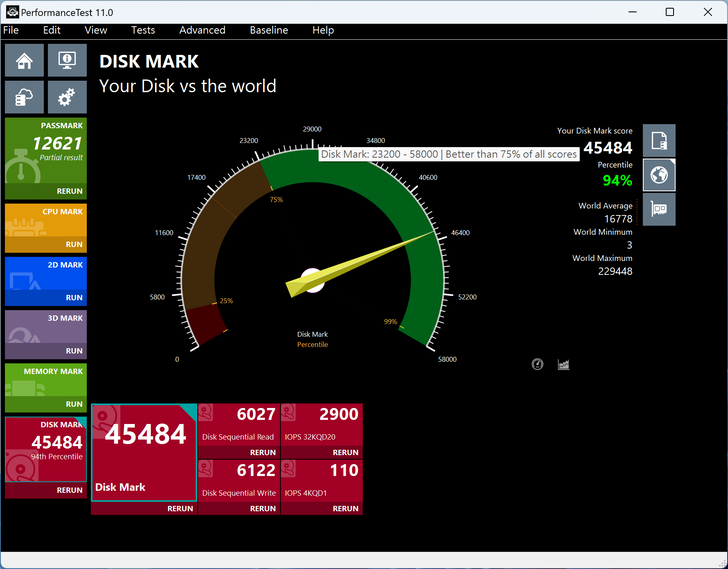
Task: Open settings via the gears icon
Action: point(67,97)
